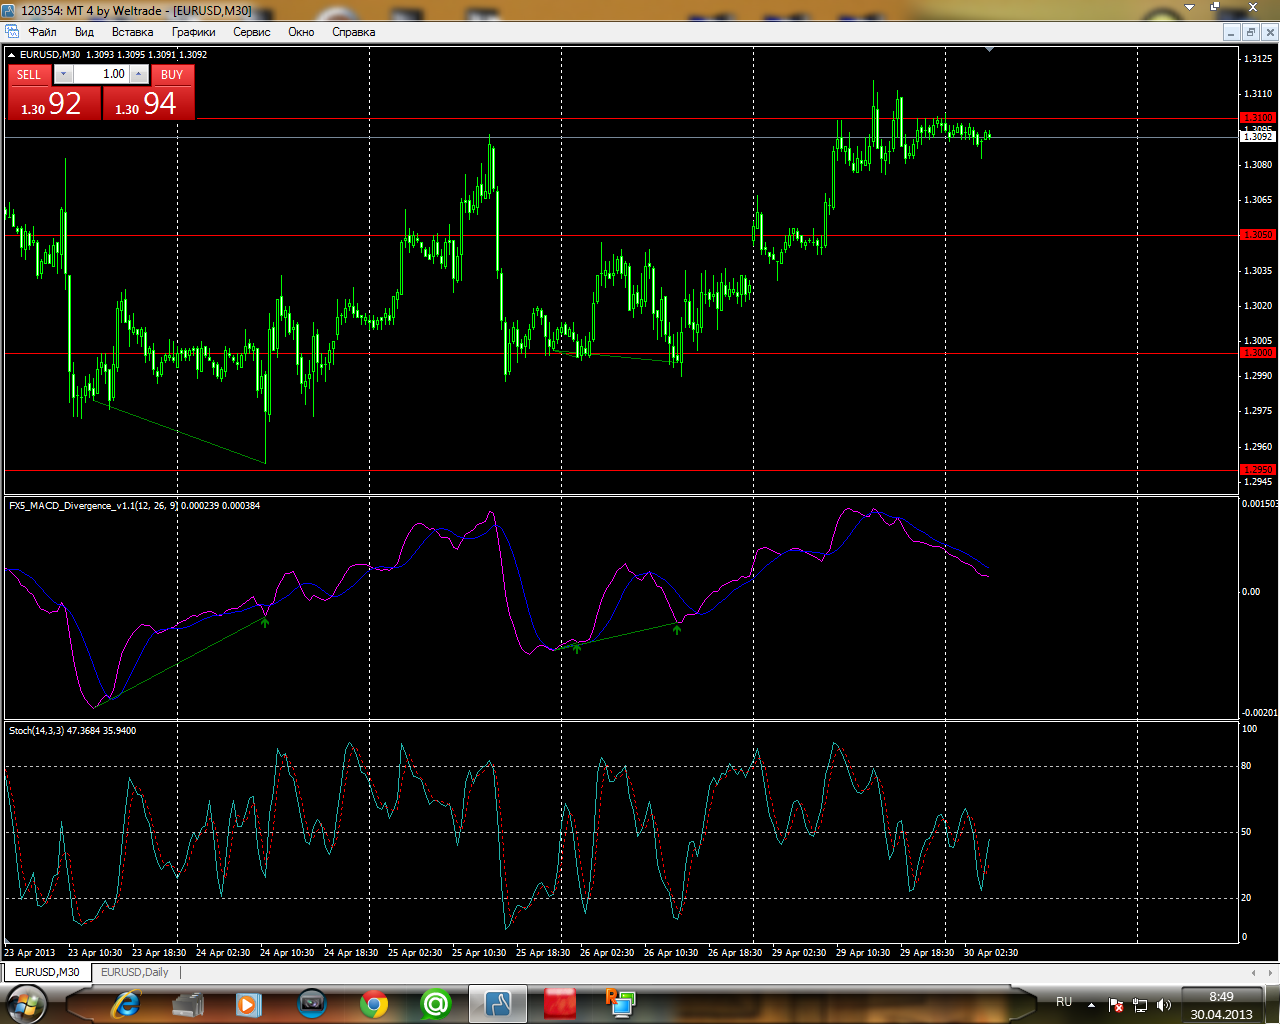Open the Сервис menu
1280x1024 pixels.
(252, 32)
